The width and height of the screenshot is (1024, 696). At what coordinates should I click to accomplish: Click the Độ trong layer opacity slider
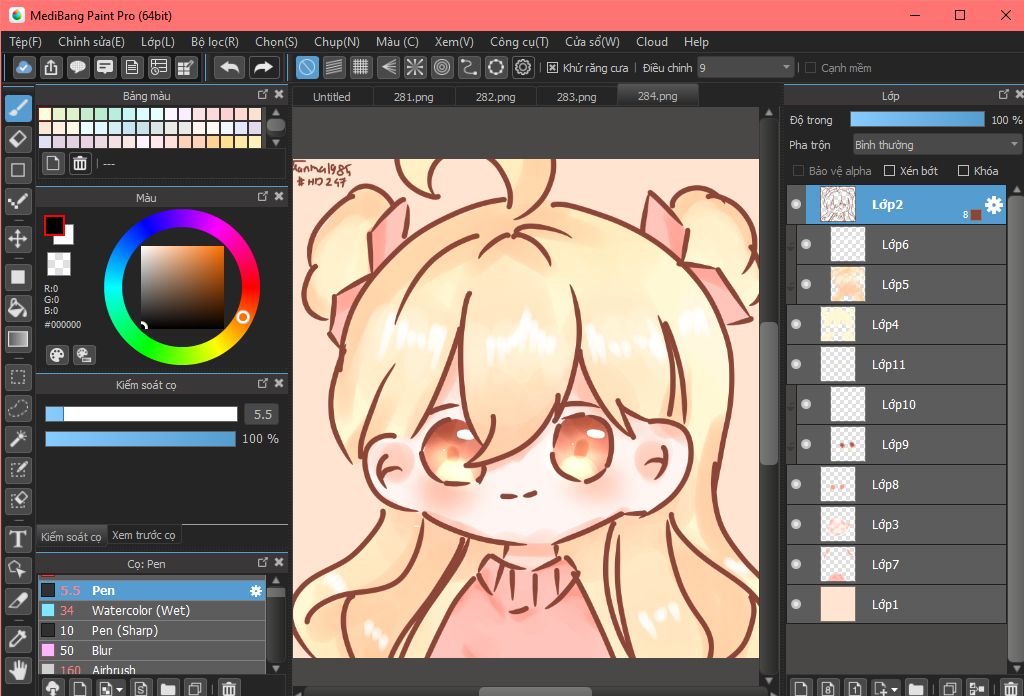[x=917, y=119]
